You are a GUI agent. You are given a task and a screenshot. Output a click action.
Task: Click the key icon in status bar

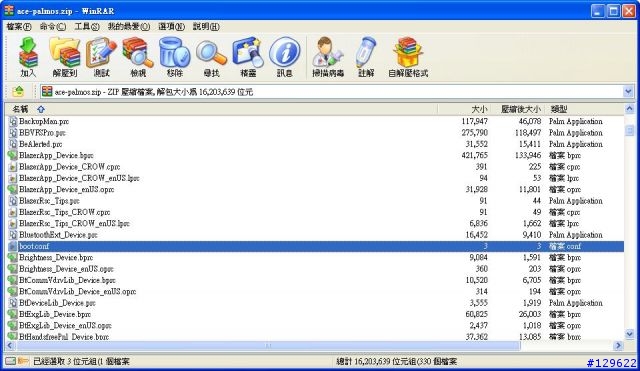[23, 361]
